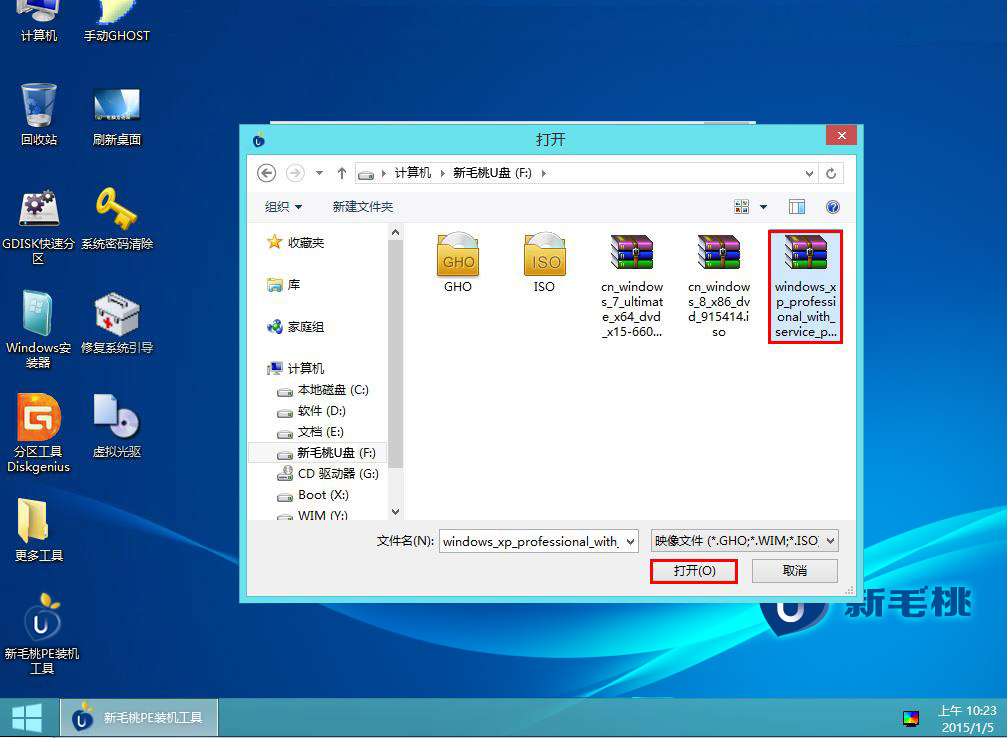This screenshot has width=1007, height=738.
Task: Click 新建文件夹 in the toolbar
Action: click(x=363, y=207)
